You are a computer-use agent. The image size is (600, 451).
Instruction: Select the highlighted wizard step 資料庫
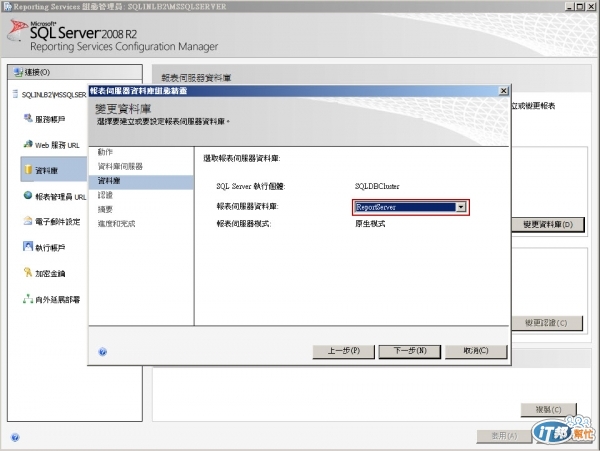(x=141, y=181)
